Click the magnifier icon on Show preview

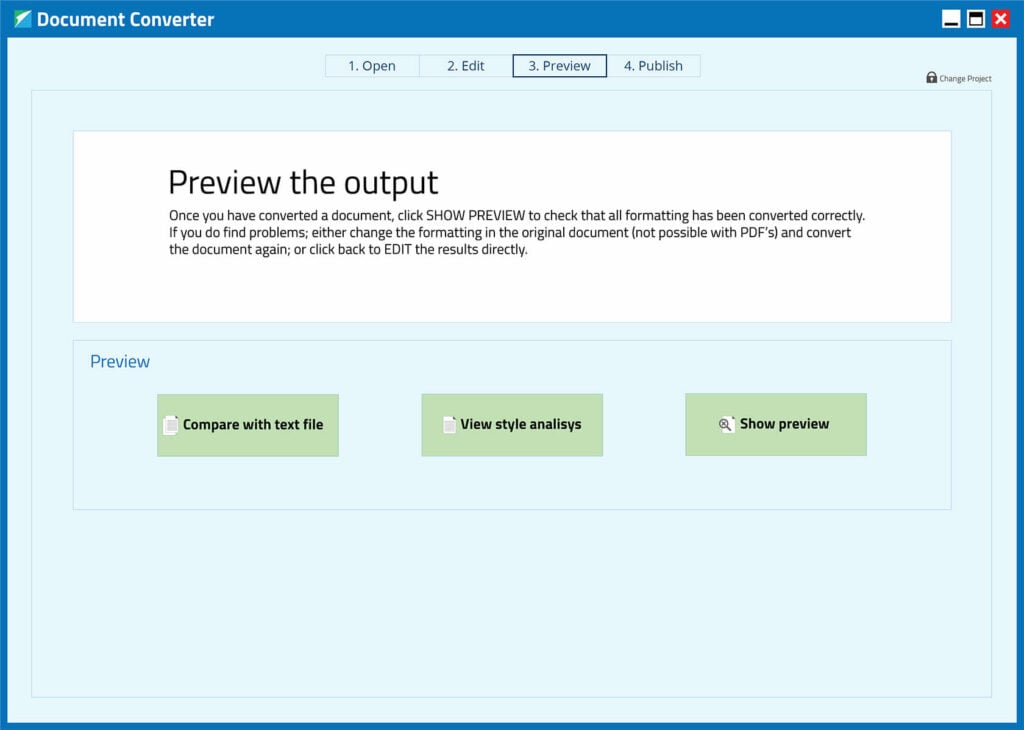726,424
